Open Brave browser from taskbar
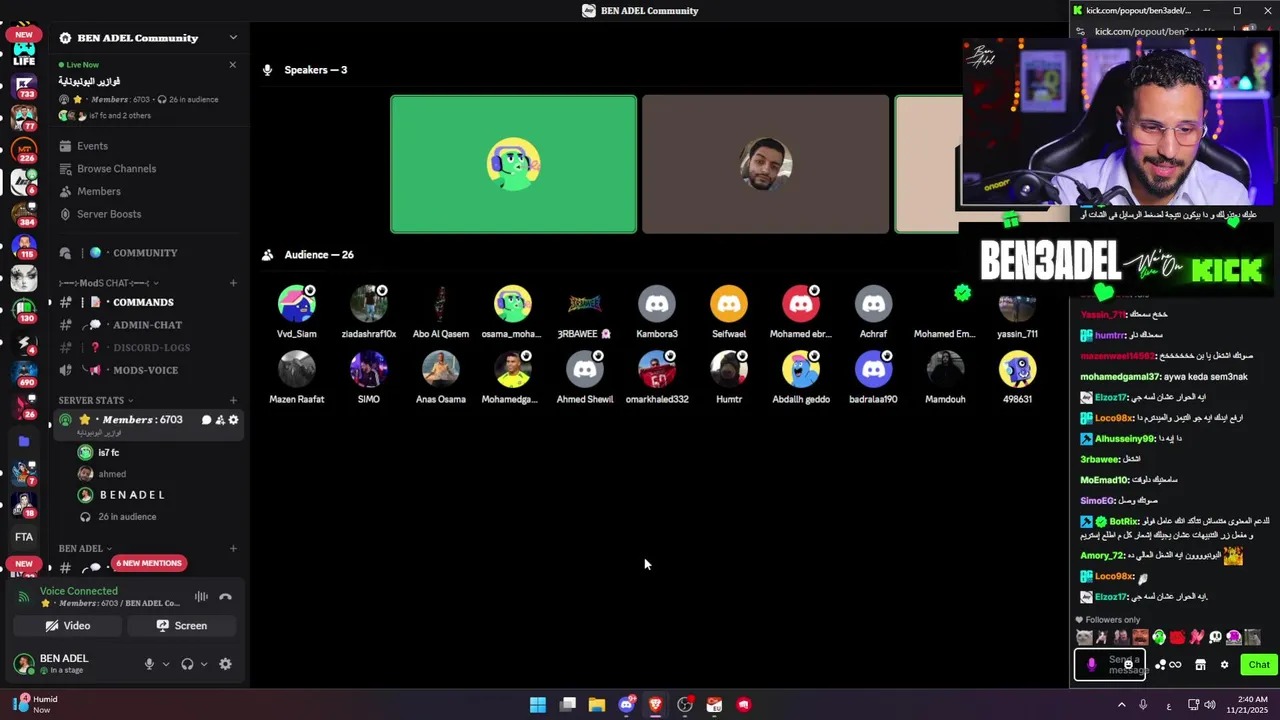The width and height of the screenshot is (1280, 720). point(655,705)
